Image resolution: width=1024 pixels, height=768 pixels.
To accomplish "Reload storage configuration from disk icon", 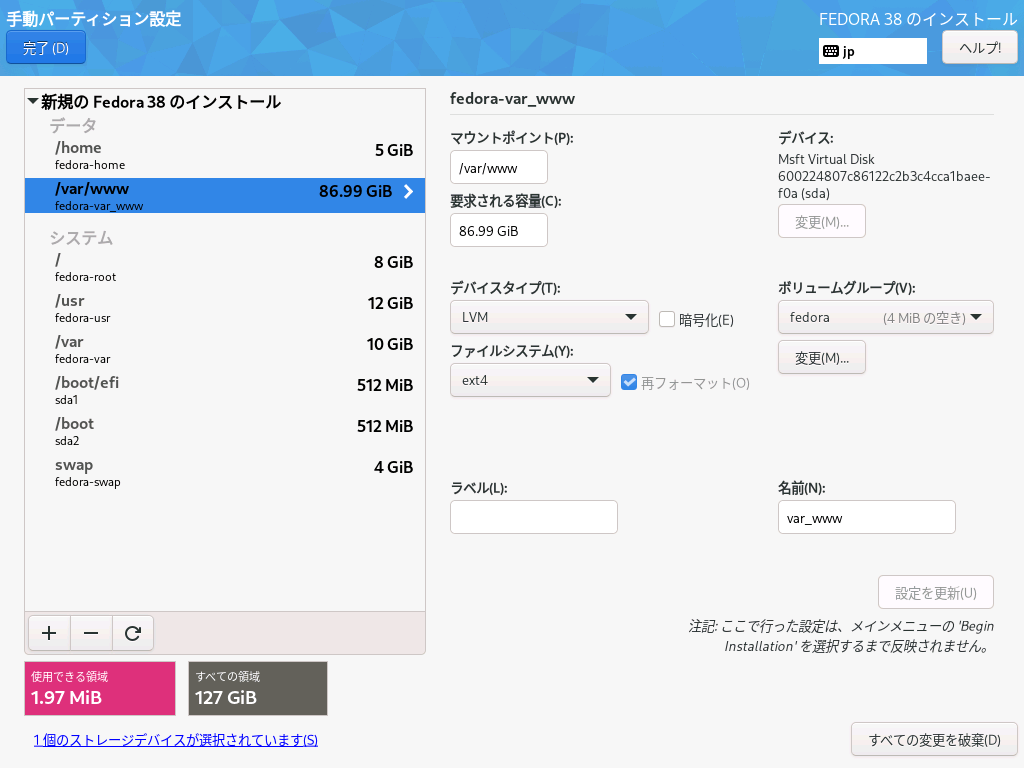I will 133,633.
